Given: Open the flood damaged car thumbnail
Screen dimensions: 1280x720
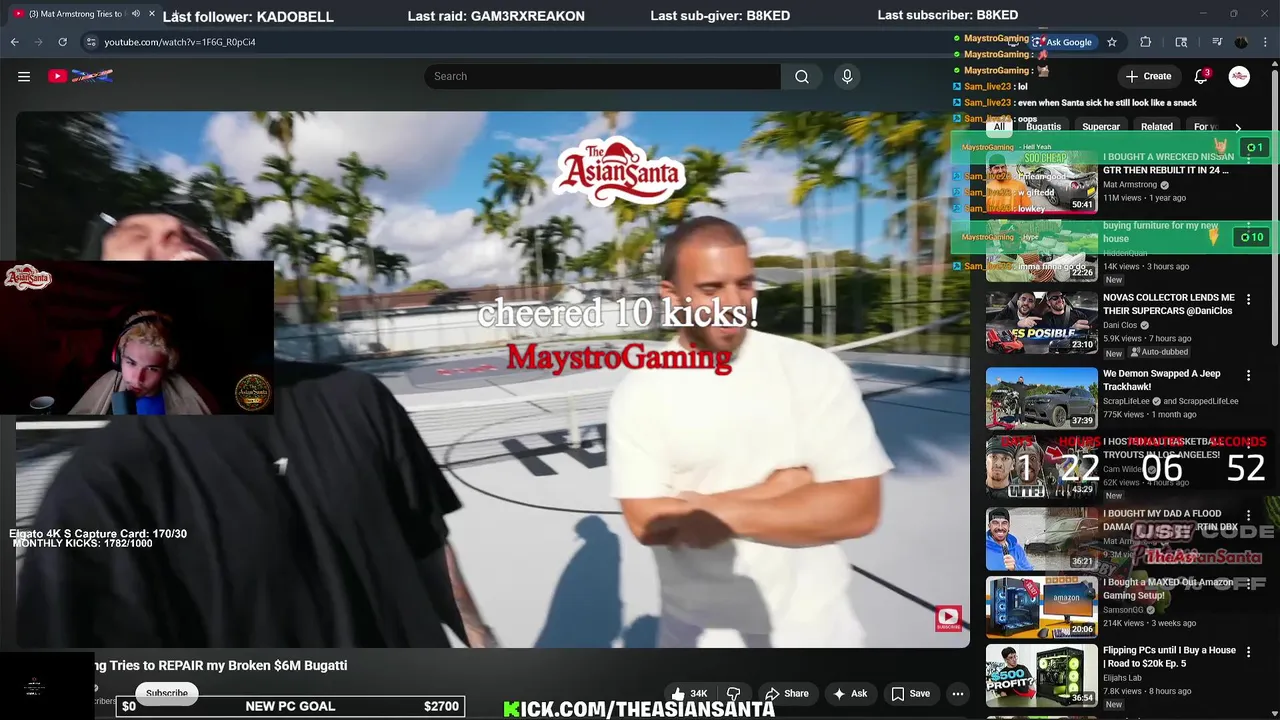Looking at the screenshot, I should tap(1041, 538).
